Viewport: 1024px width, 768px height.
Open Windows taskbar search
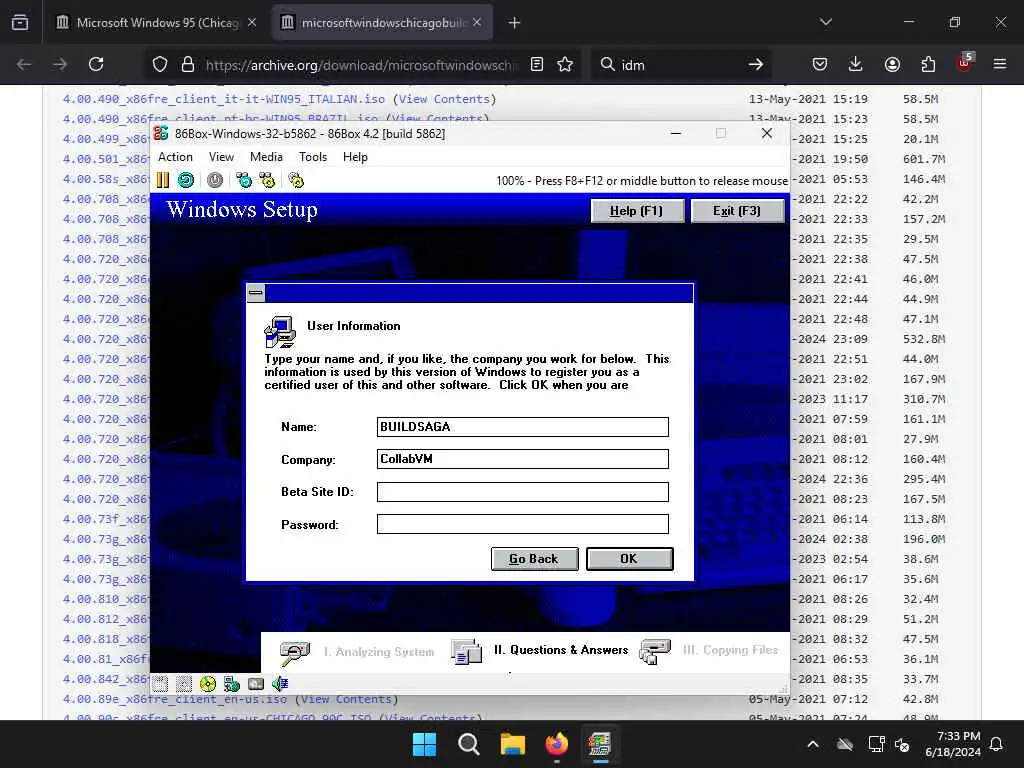(468, 744)
